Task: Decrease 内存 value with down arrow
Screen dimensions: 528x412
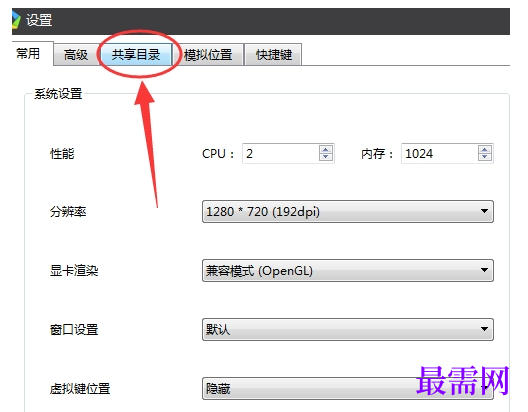Action: [485, 157]
